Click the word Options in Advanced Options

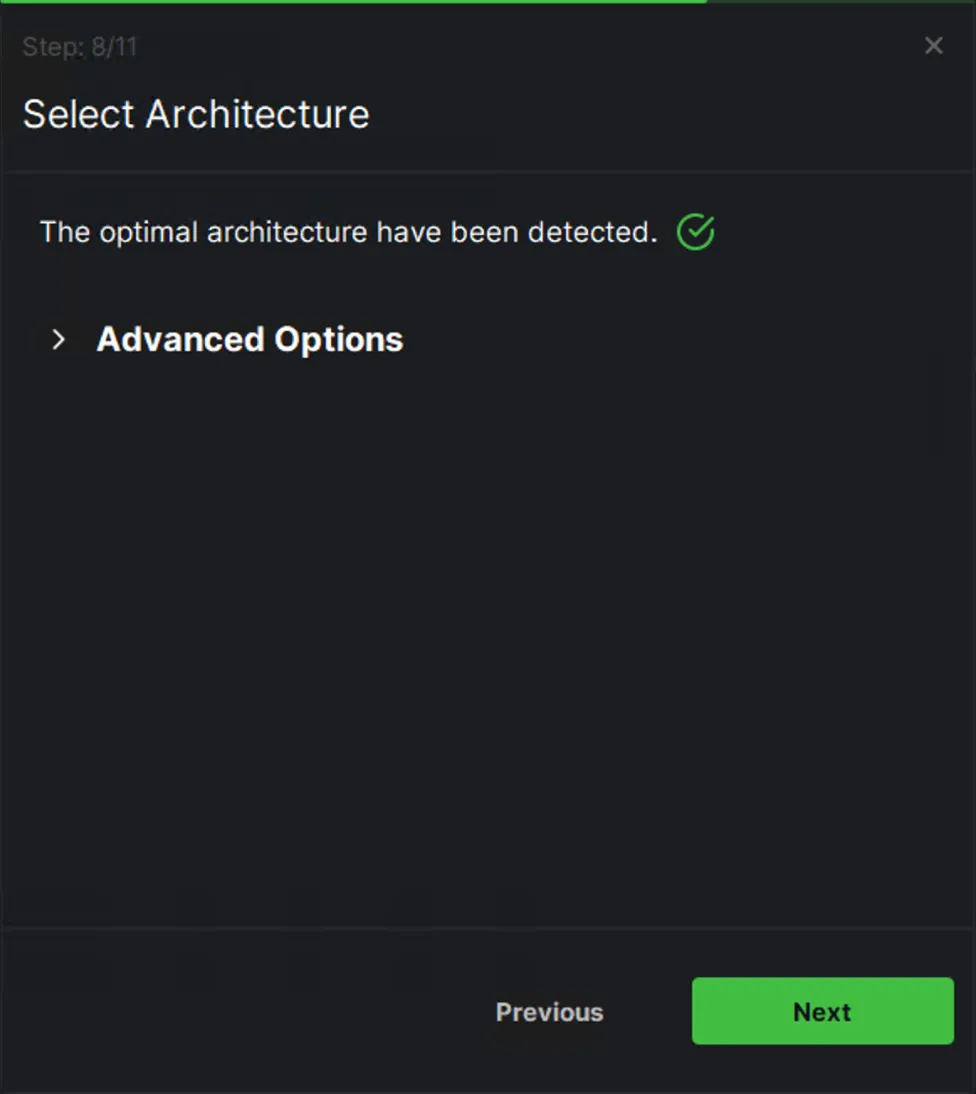[338, 341]
